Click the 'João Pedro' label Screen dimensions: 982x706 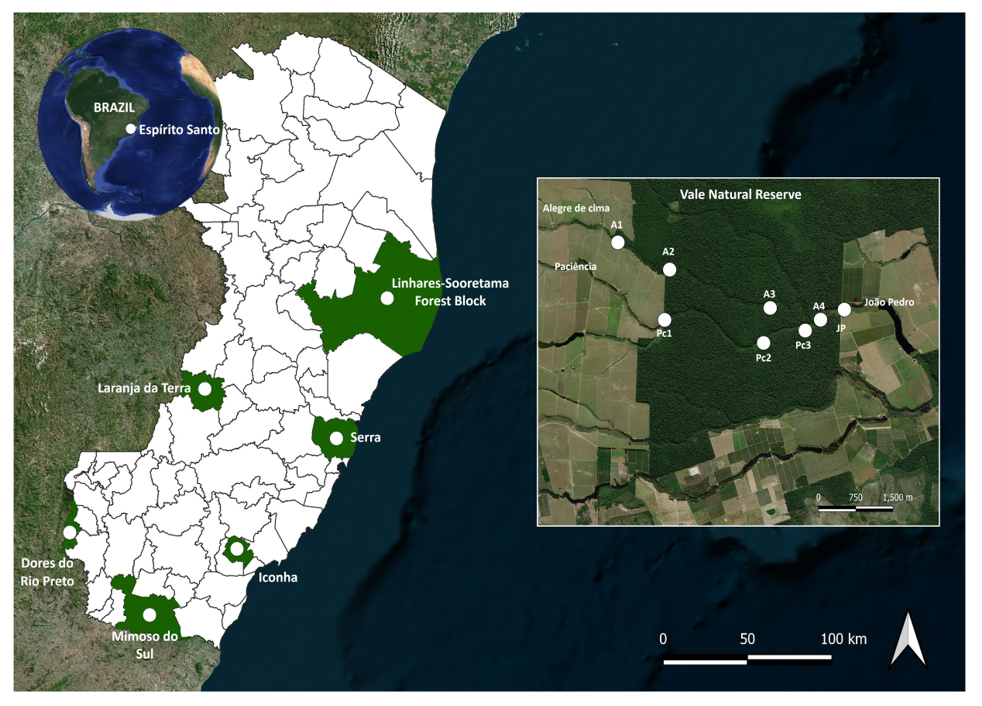[889, 302]
